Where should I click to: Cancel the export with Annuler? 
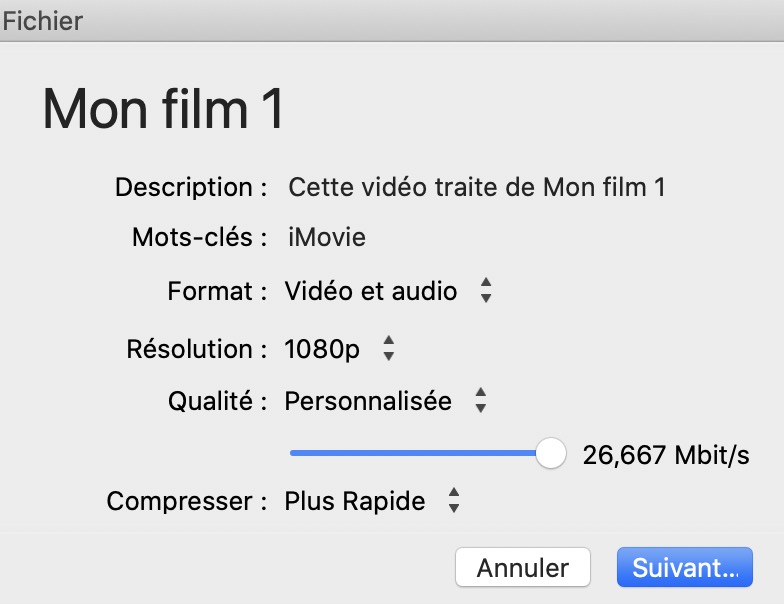pos(523,567)
